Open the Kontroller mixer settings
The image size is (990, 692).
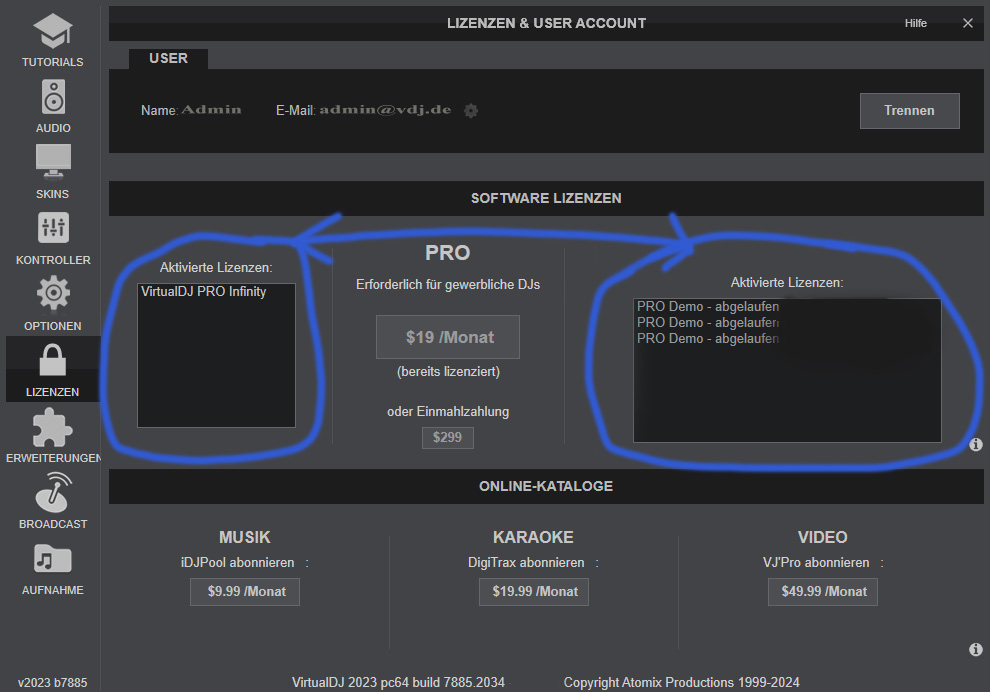click(x=53, y=238)
